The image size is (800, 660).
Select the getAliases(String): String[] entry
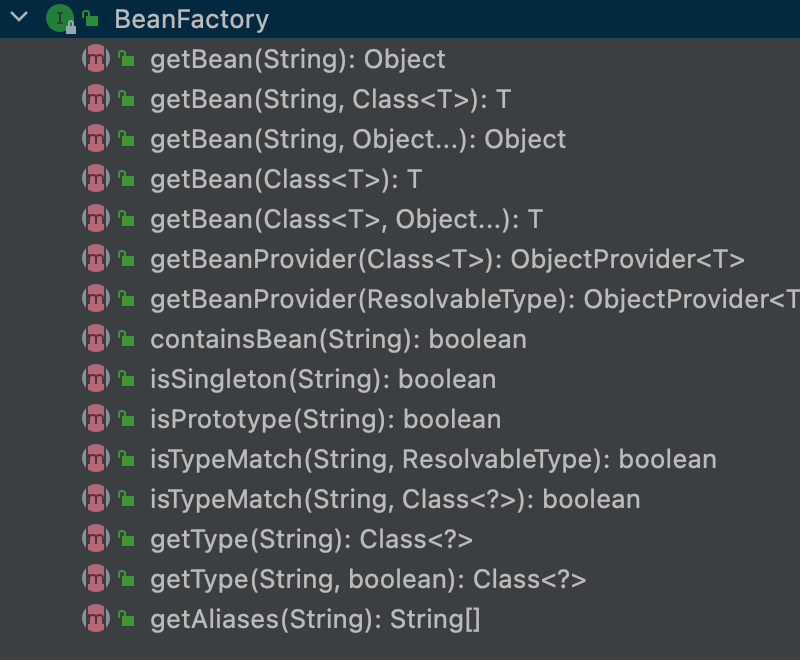(x=315, y=619)
